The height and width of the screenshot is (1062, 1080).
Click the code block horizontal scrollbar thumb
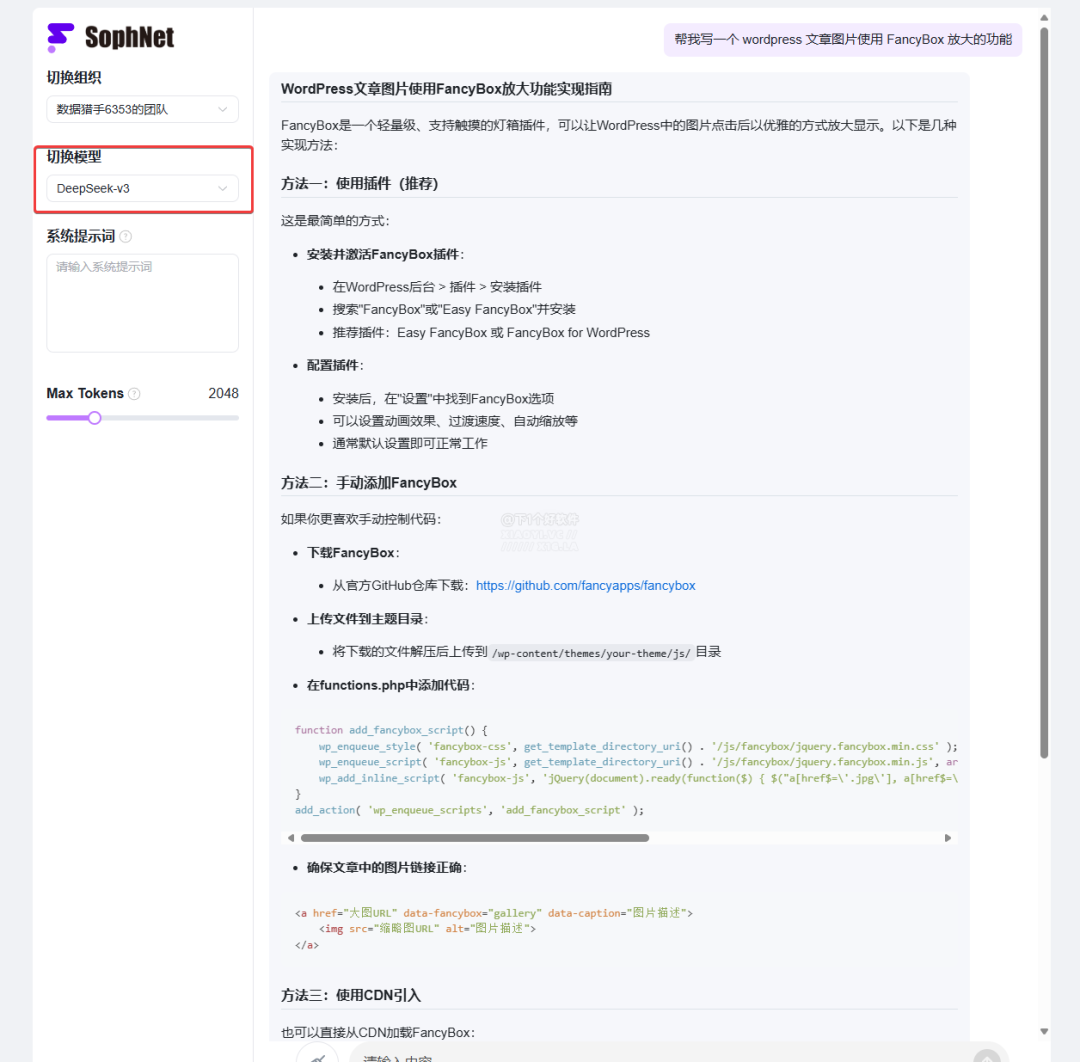(x=474, y=838)
